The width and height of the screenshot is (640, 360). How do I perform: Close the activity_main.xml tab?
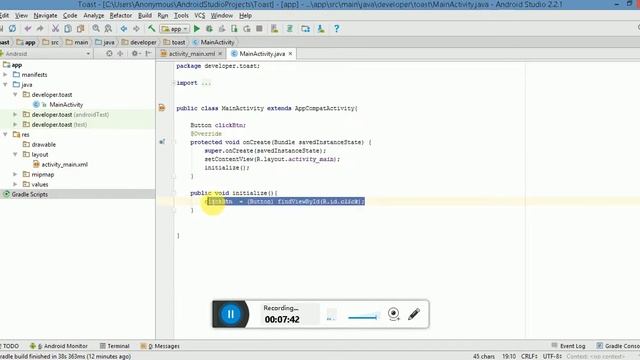pos(220,53)
